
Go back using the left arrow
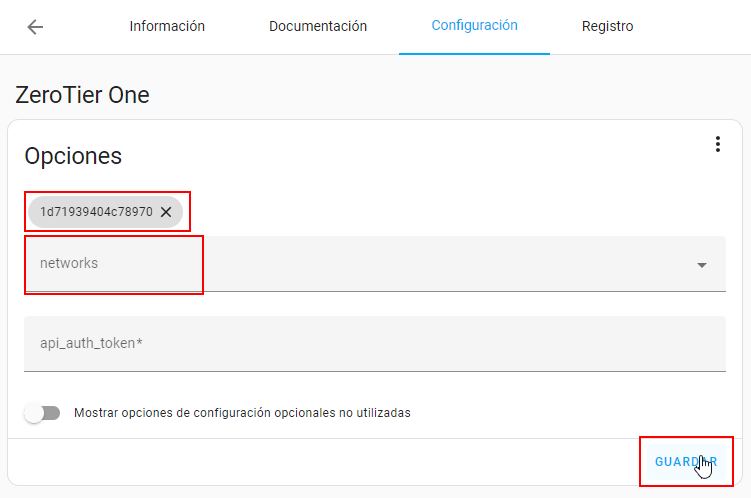point(35,27)
